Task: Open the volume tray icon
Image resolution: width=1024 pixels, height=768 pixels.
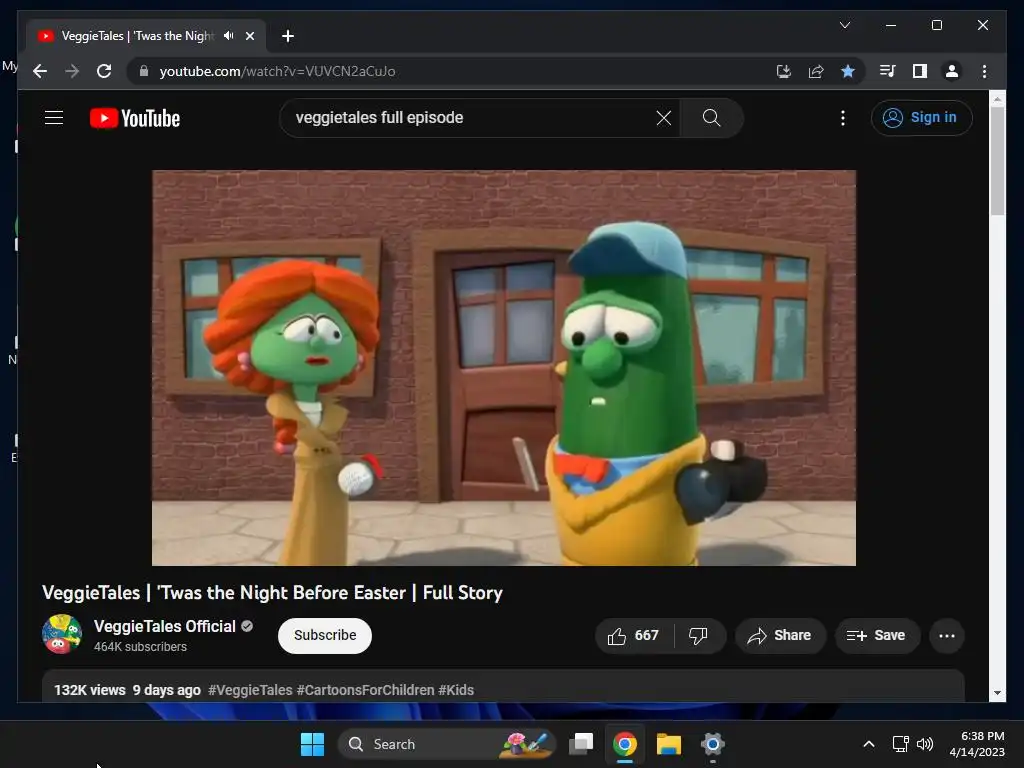Action: 925,744
